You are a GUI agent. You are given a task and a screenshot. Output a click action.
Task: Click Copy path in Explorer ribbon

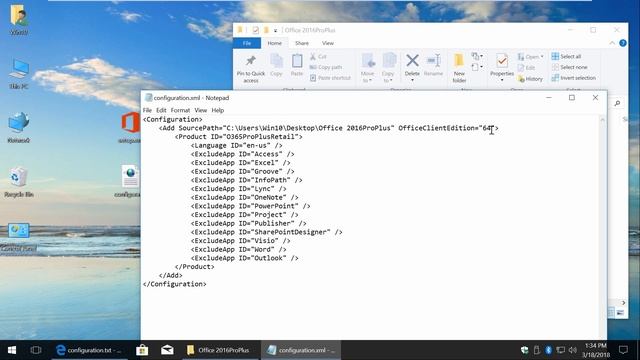[326, 67]
